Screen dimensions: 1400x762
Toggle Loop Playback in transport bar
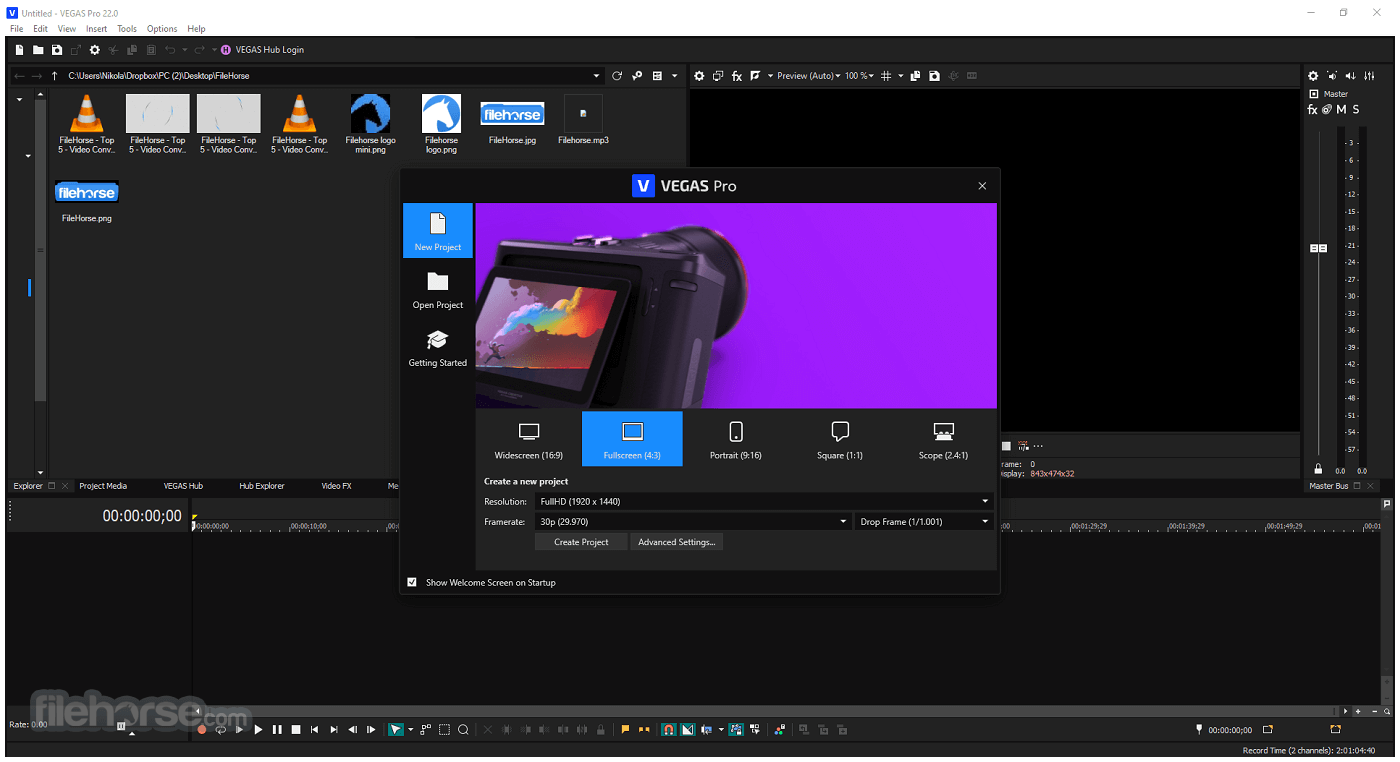point(221,730)
